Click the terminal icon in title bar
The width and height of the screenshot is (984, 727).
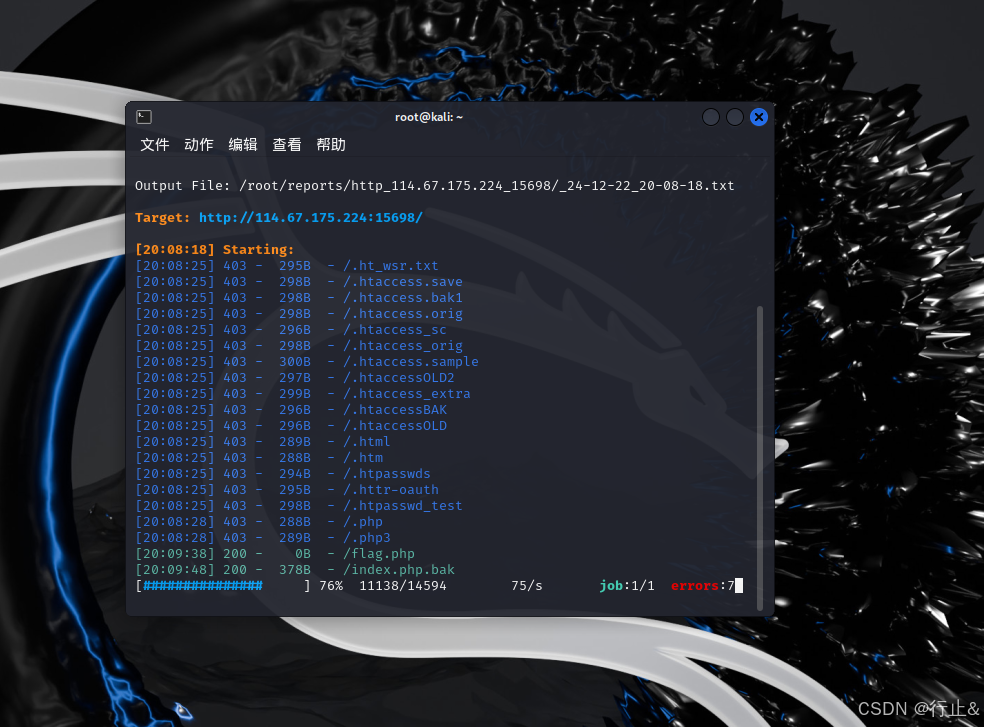144,117
